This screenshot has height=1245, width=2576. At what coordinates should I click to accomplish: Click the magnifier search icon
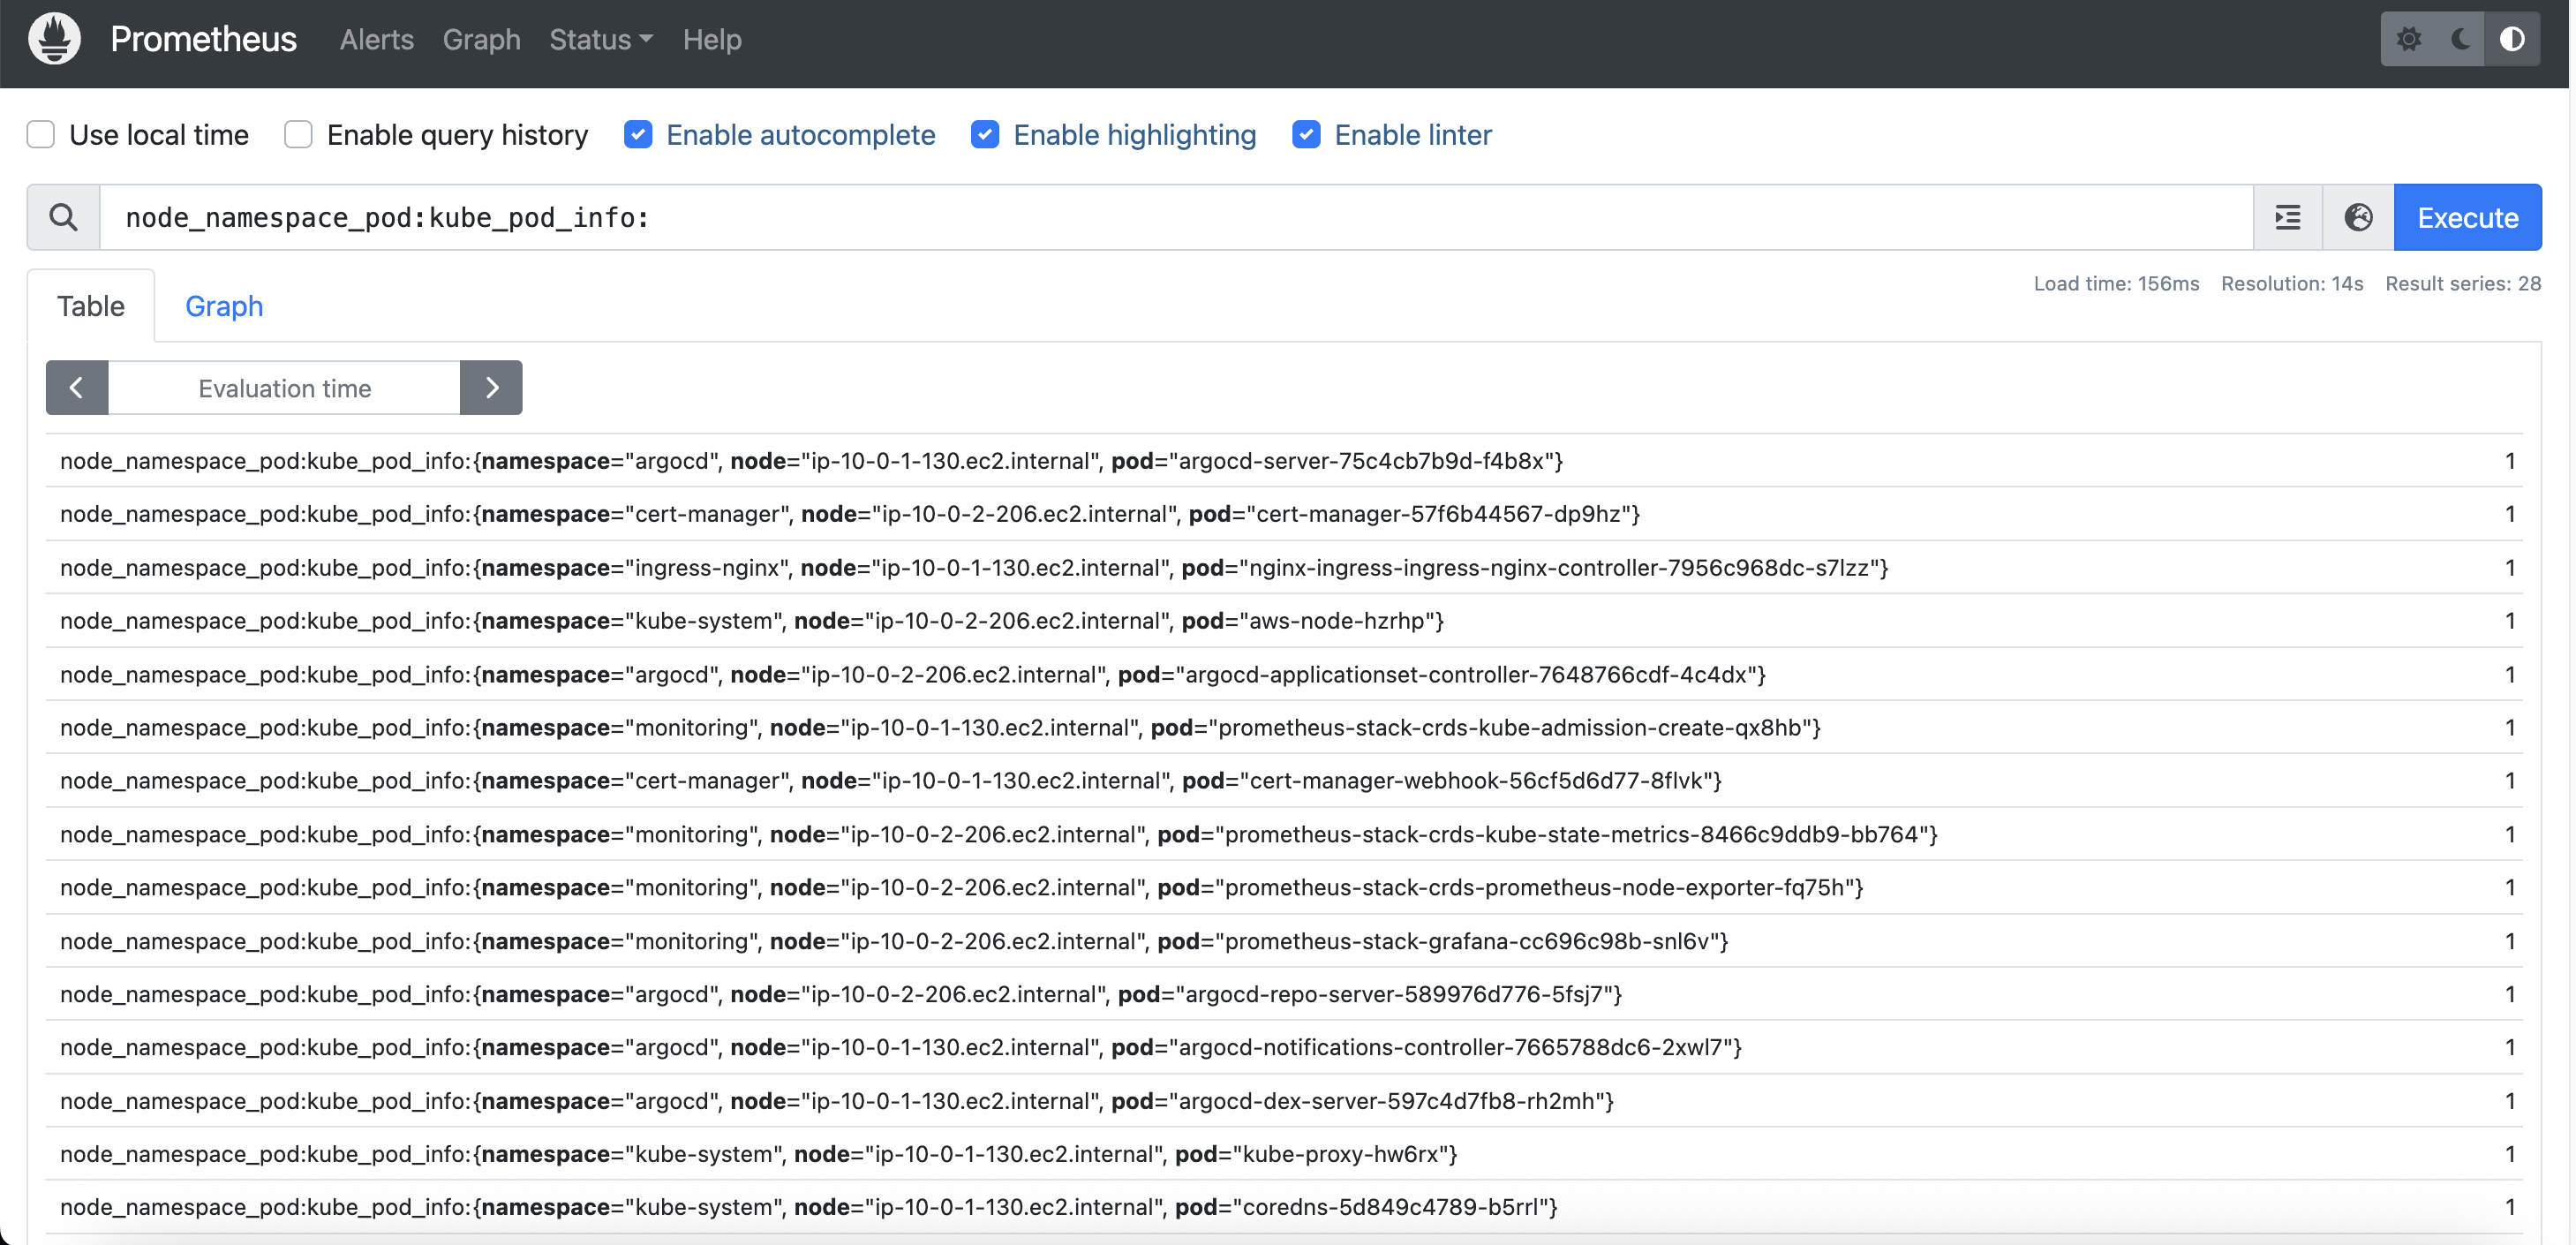tap(63, 217)
